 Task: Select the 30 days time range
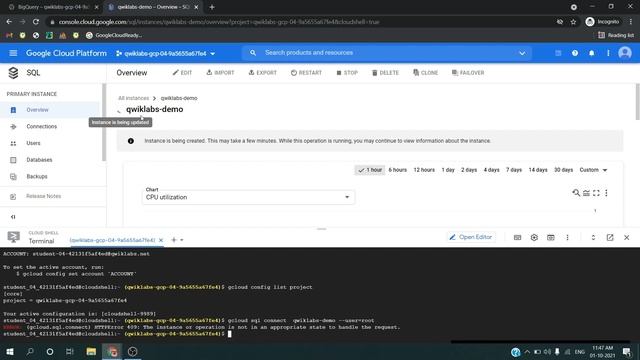563,170
